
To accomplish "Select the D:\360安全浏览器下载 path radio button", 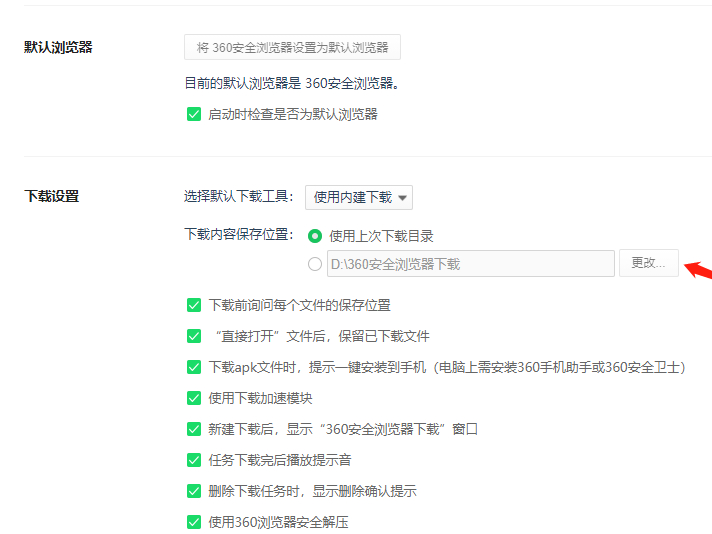I will pos(315,264).
